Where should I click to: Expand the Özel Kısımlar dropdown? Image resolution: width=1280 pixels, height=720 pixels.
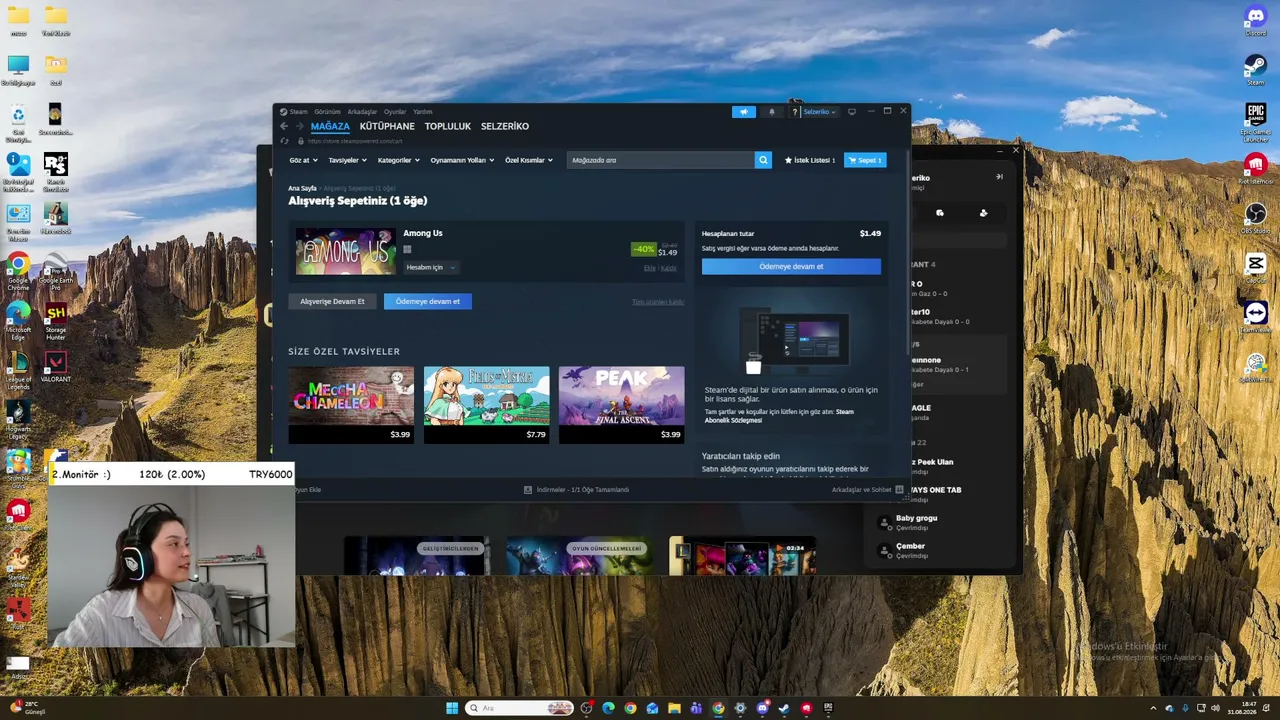pyautogui.click(x=529, y=160)
